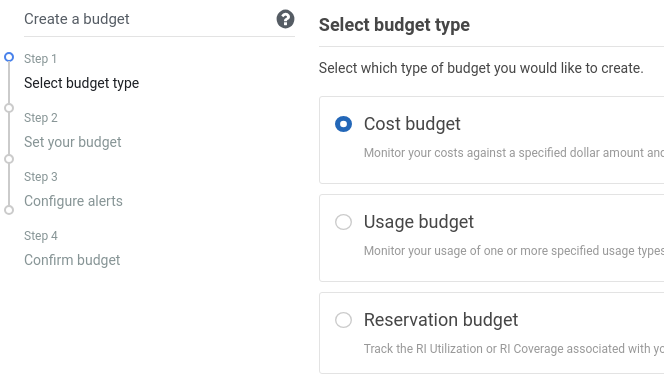
Task: Select the Step 1 progress circle
Action: click(9, 57)
